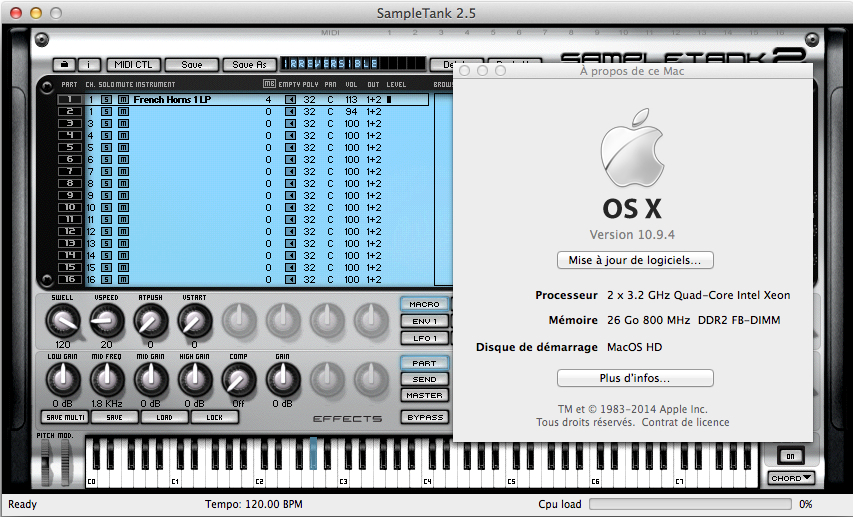Click the MID FREQ effect knob
The image size is (853, 517).
coord(107,380)
